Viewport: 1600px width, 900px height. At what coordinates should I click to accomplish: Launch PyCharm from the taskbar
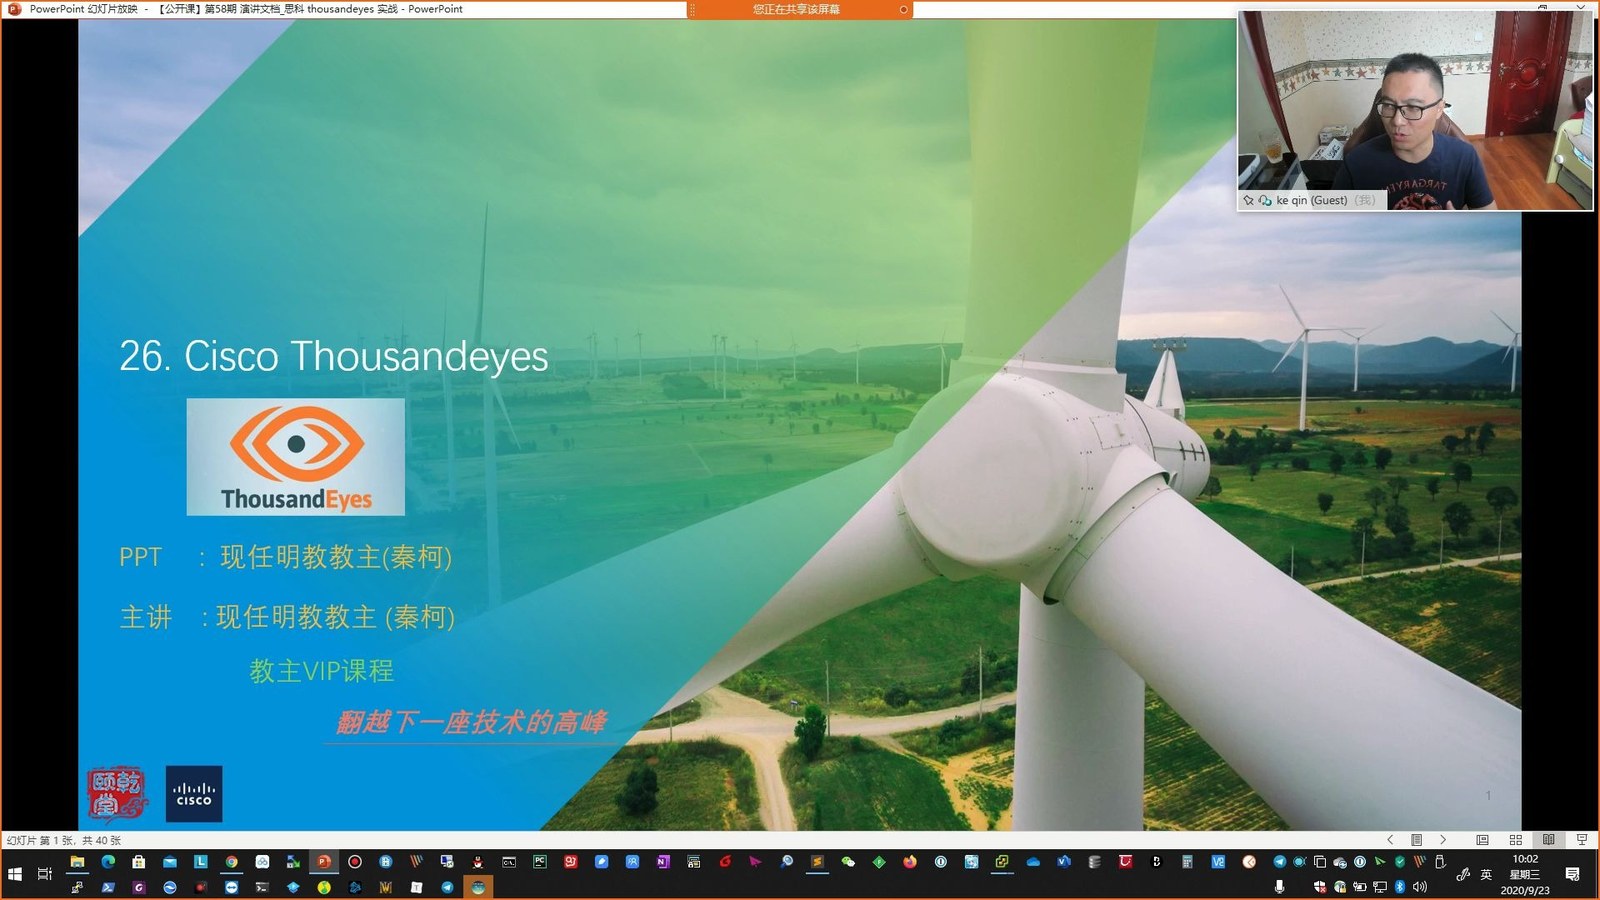click(540, 861)
